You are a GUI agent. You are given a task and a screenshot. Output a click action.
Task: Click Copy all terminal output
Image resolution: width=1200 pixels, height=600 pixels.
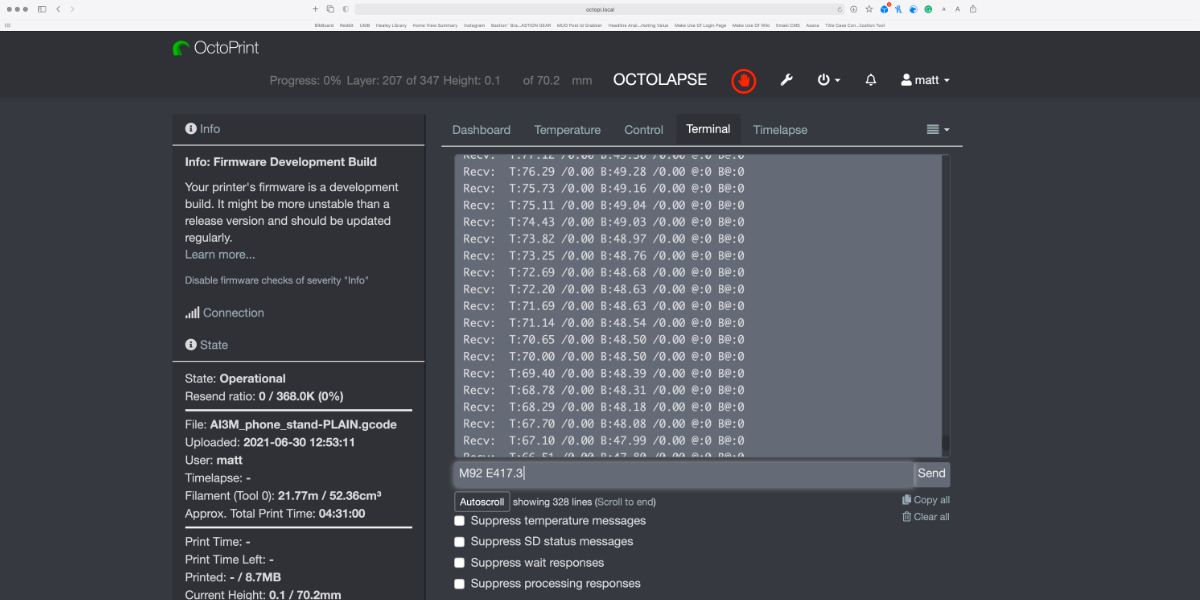[x=926, y=499]
